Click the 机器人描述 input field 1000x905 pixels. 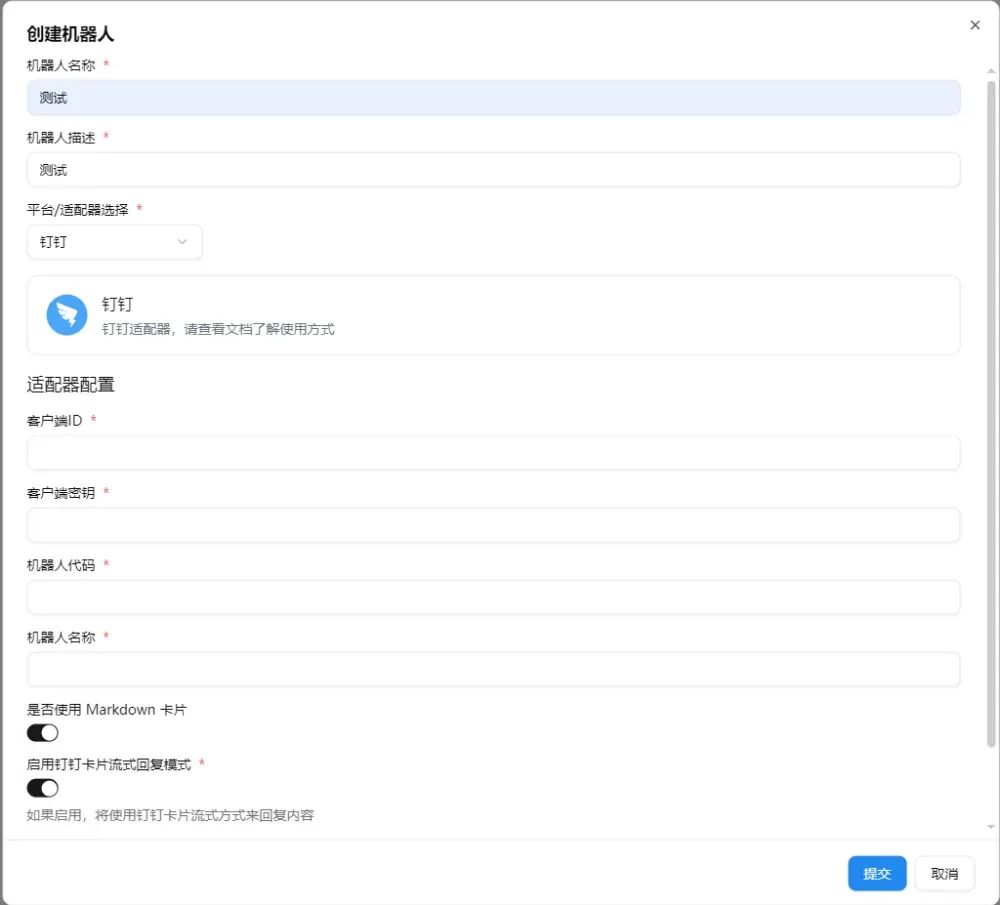tap(492, 170)
